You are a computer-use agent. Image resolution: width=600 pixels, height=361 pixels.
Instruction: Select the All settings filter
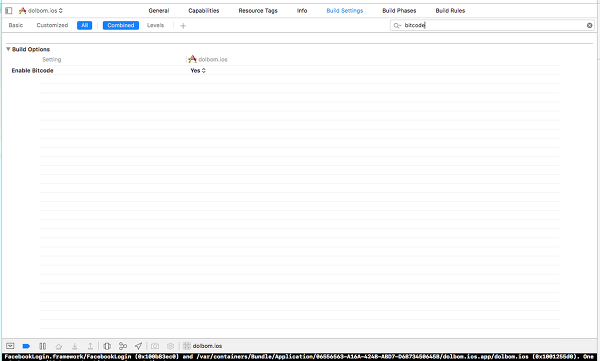[x=85, y=25]
